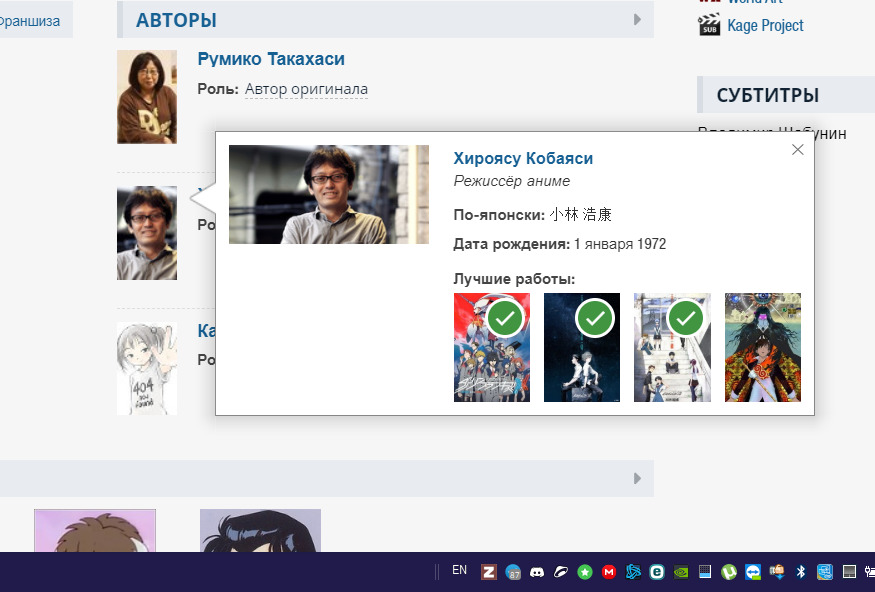Close the Хироясу Кобаяси popup
Screen dimensions: 875x592
click(797, 150)
